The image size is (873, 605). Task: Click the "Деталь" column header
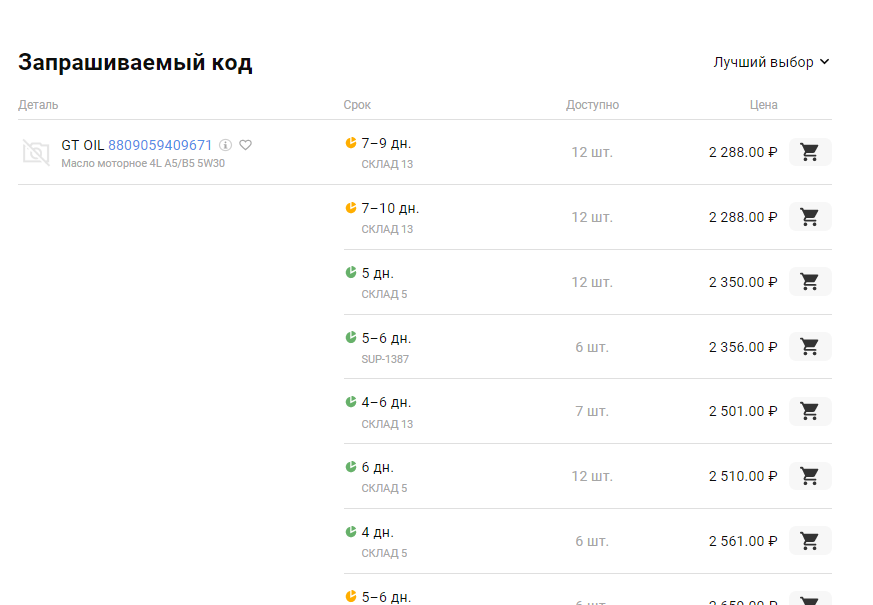click(x=38, y=105)
